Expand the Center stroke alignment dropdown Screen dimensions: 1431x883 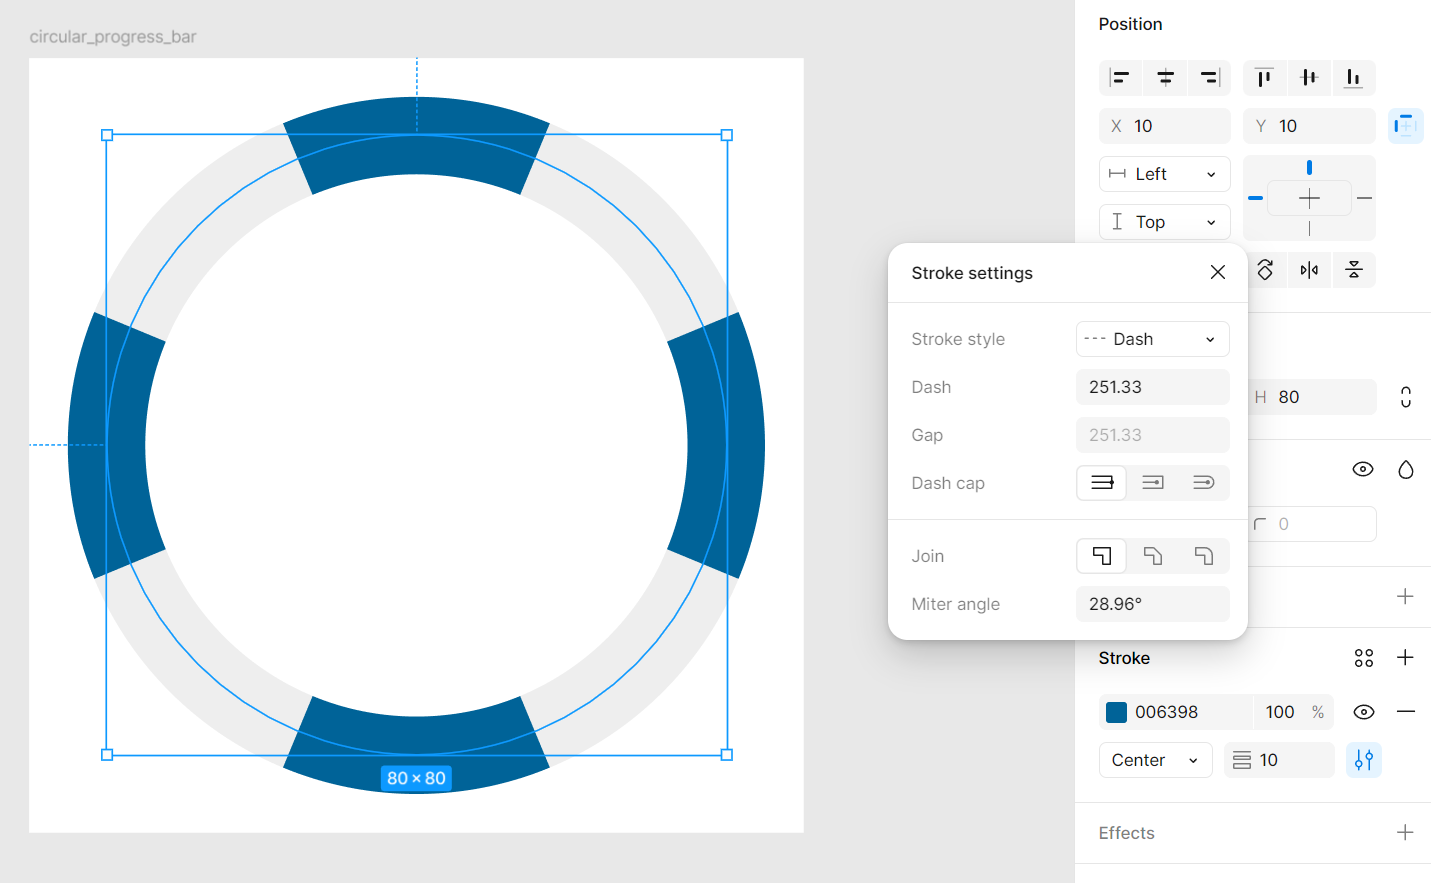1155,760
